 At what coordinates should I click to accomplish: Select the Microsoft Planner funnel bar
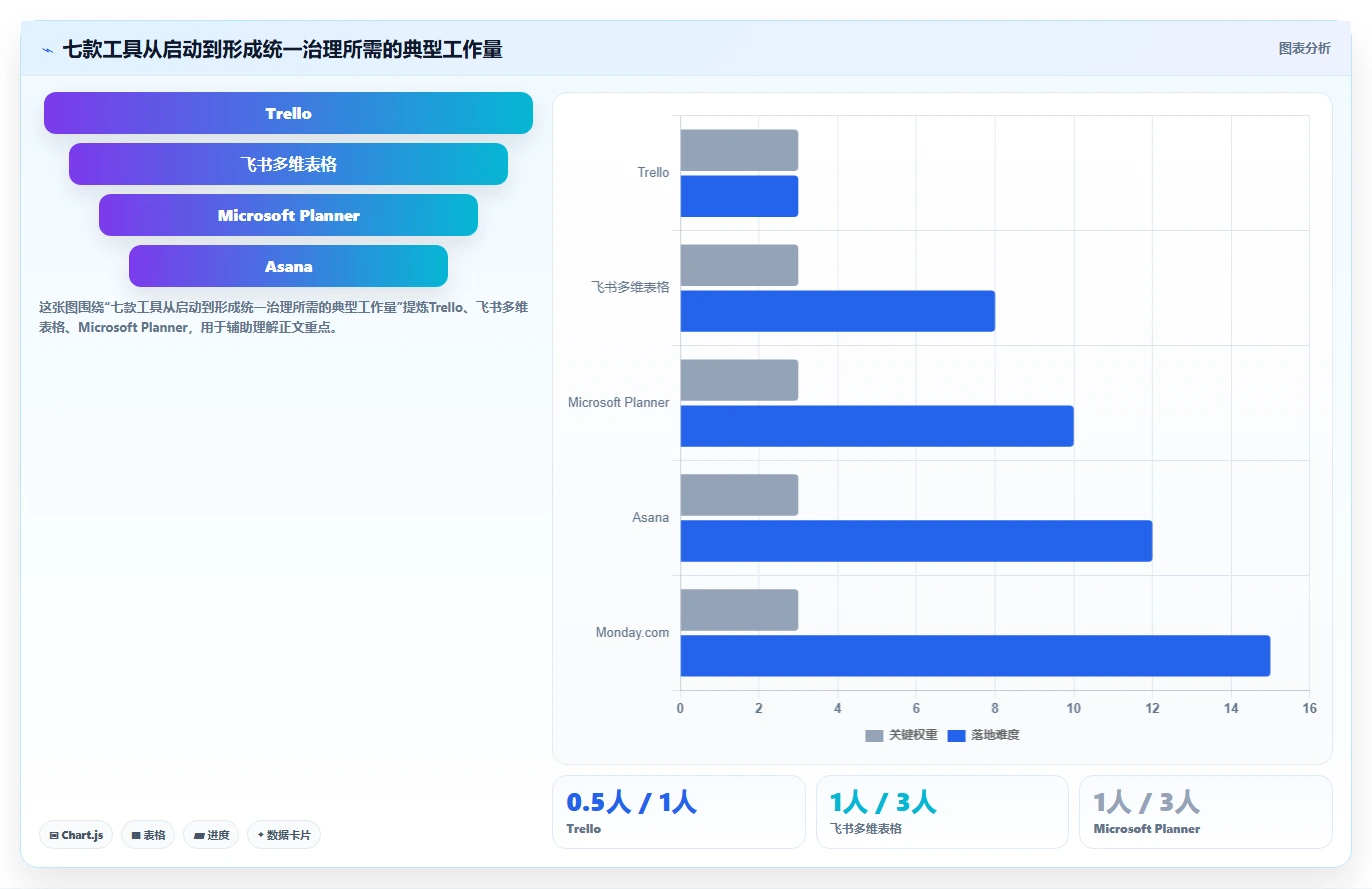[x=288, y=215]
